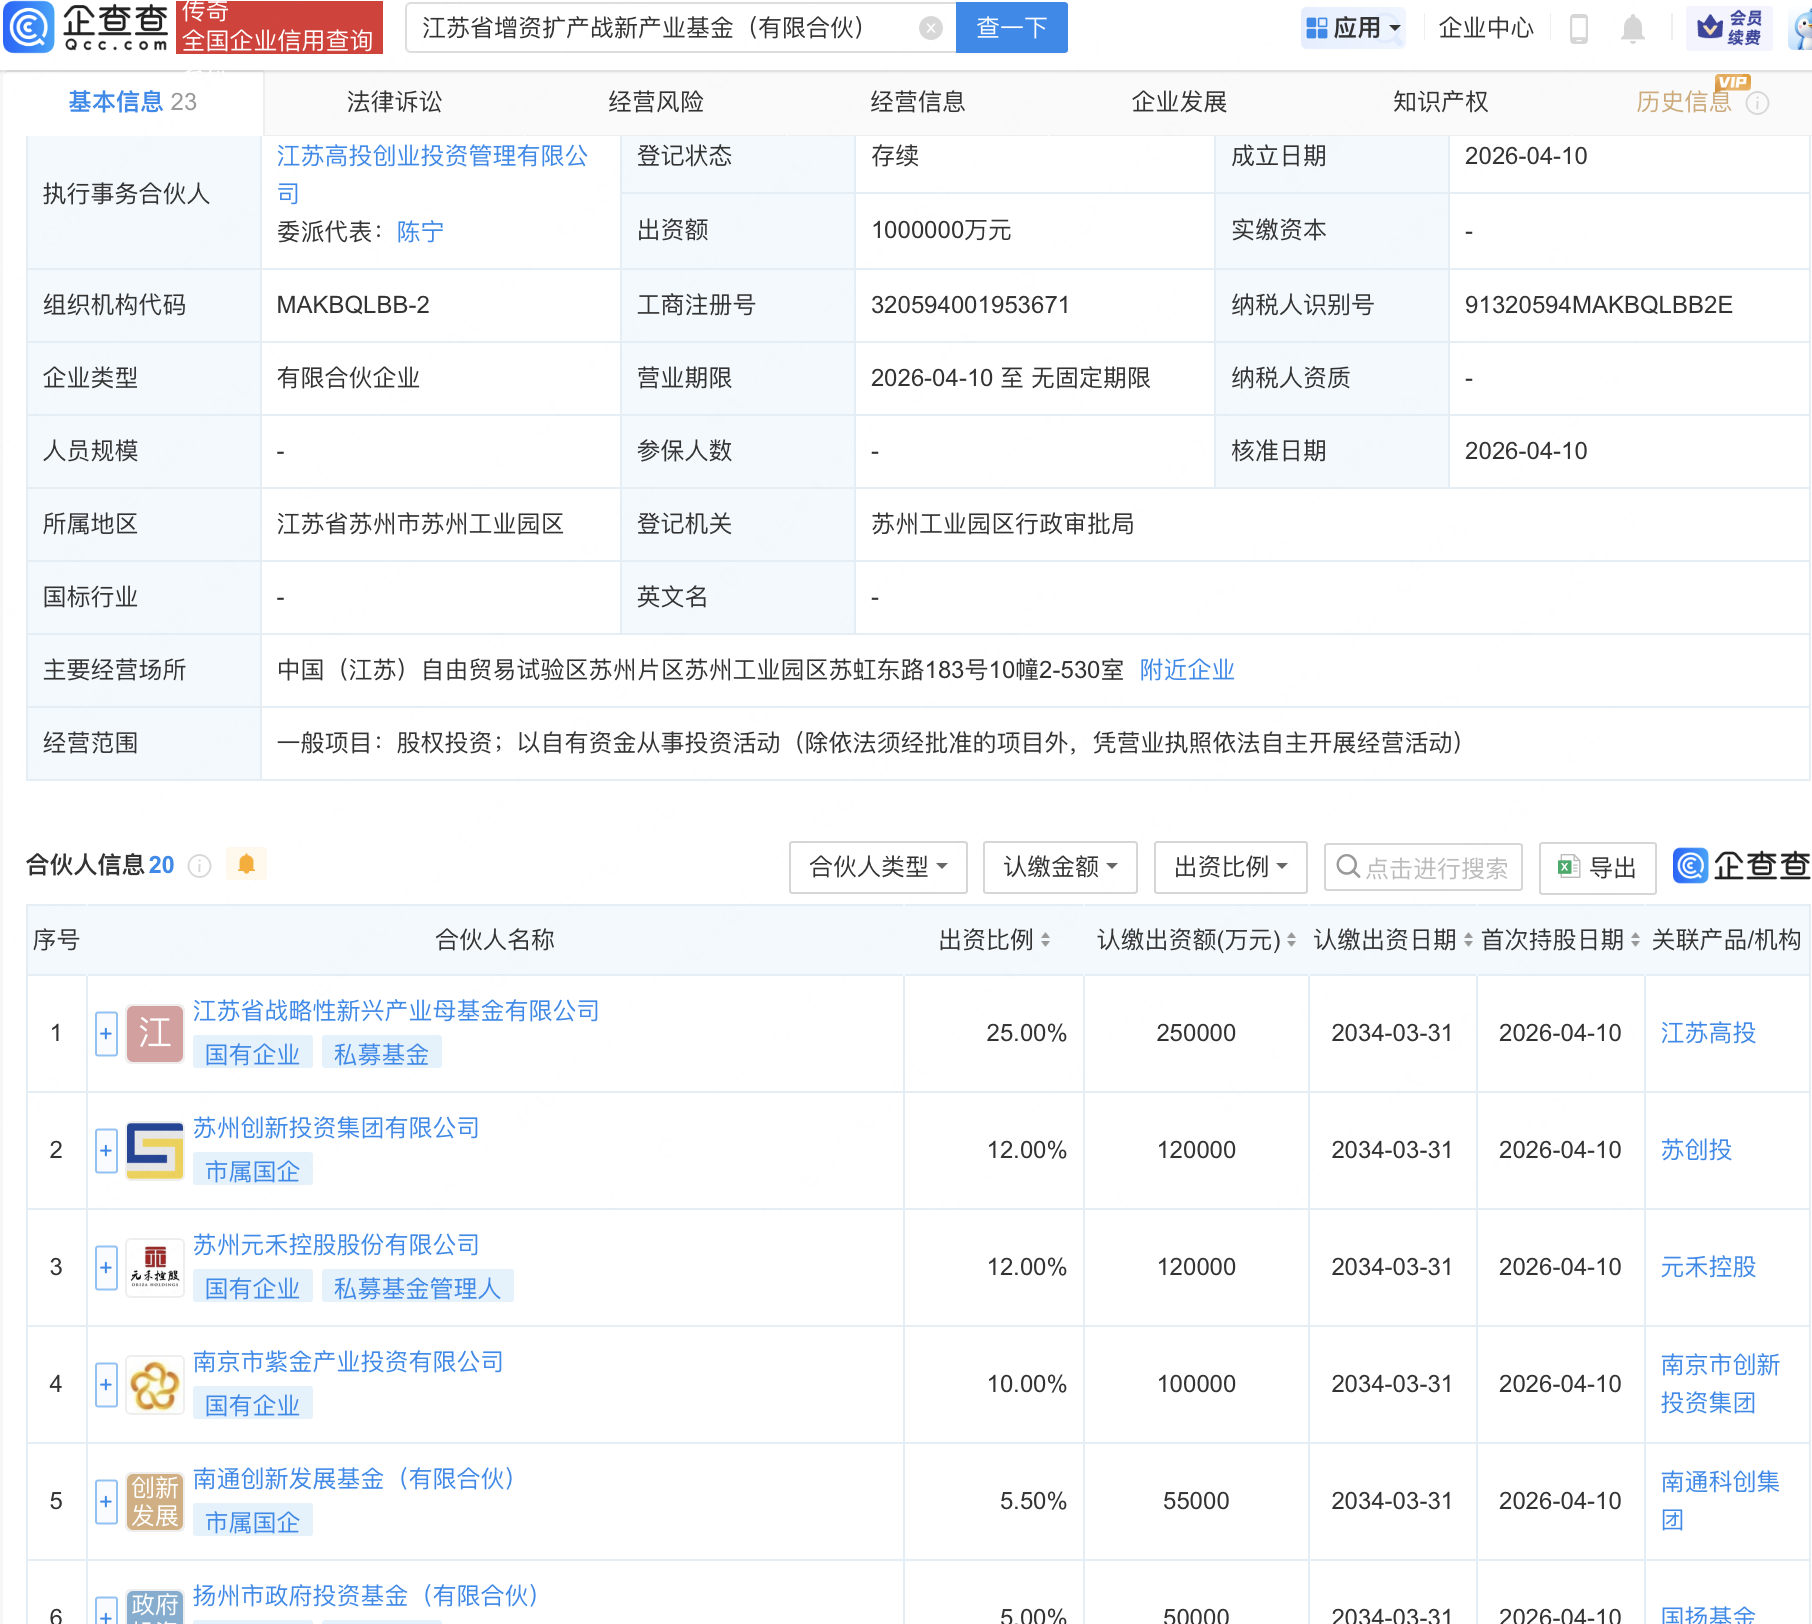Screen dimensions: 1812x1624
Task: Switch to the 法律诉讼 tab
Action: tap(393, 101)
